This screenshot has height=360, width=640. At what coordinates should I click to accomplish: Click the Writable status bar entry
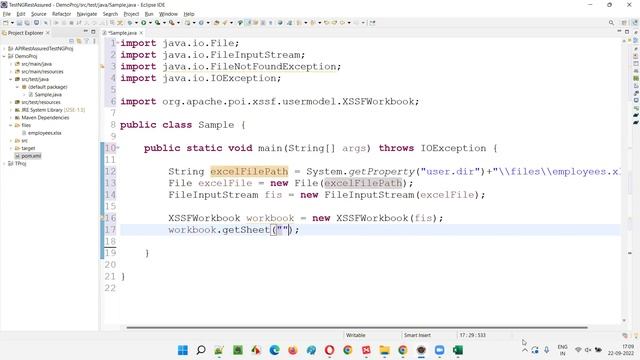pyautogui.click(x=356, y=335)
